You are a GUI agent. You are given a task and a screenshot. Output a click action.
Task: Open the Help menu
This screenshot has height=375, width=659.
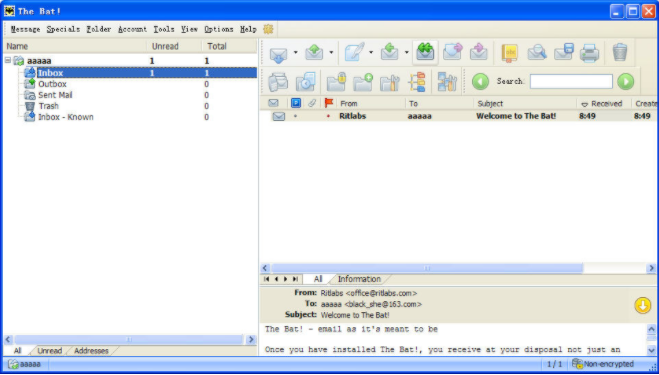click(248, 29)
